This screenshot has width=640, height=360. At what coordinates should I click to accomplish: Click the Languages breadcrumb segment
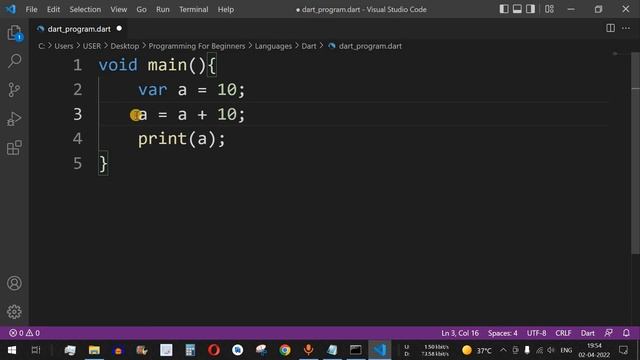pyautogui.click(x=273, y=46)
